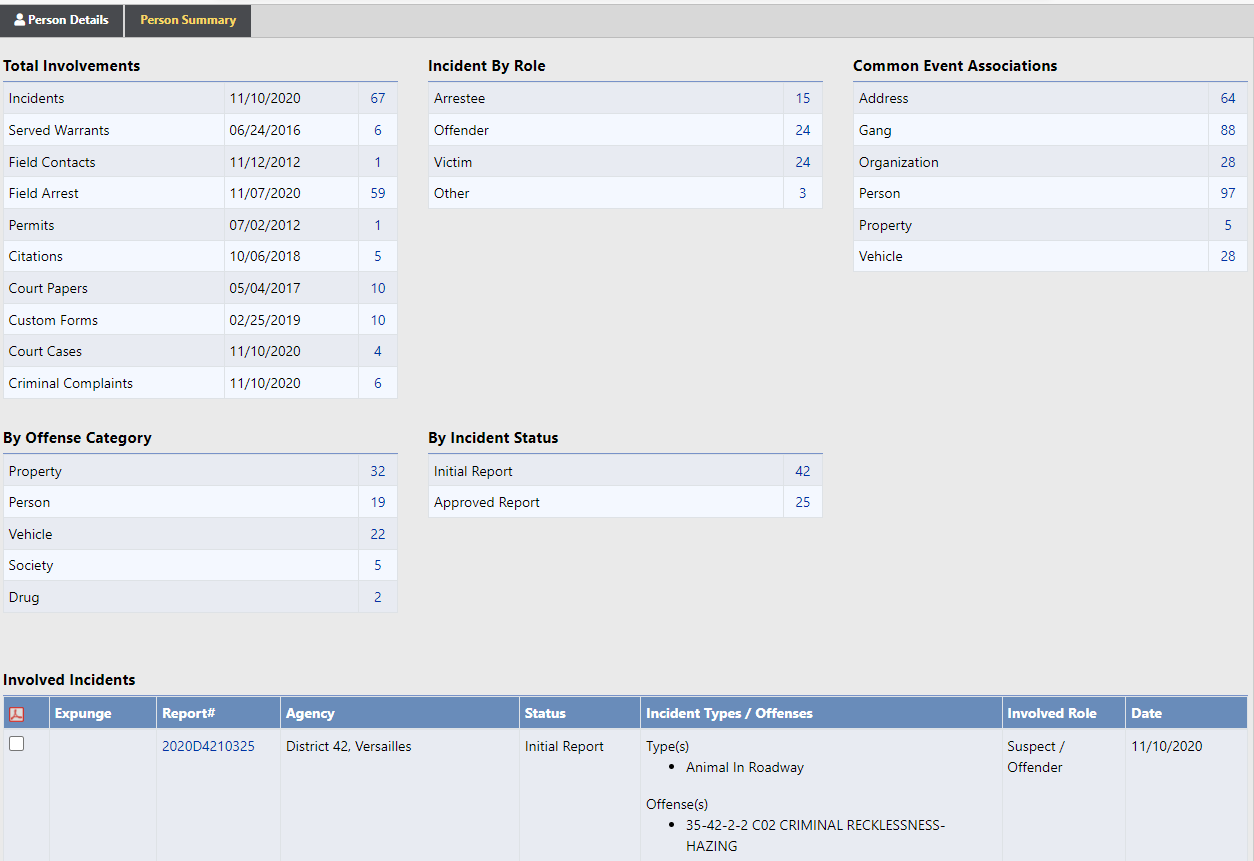The image size is (1254, 861).
Task: Click the PDF icon in incidents table header
Action: click(x=16, y=714)
